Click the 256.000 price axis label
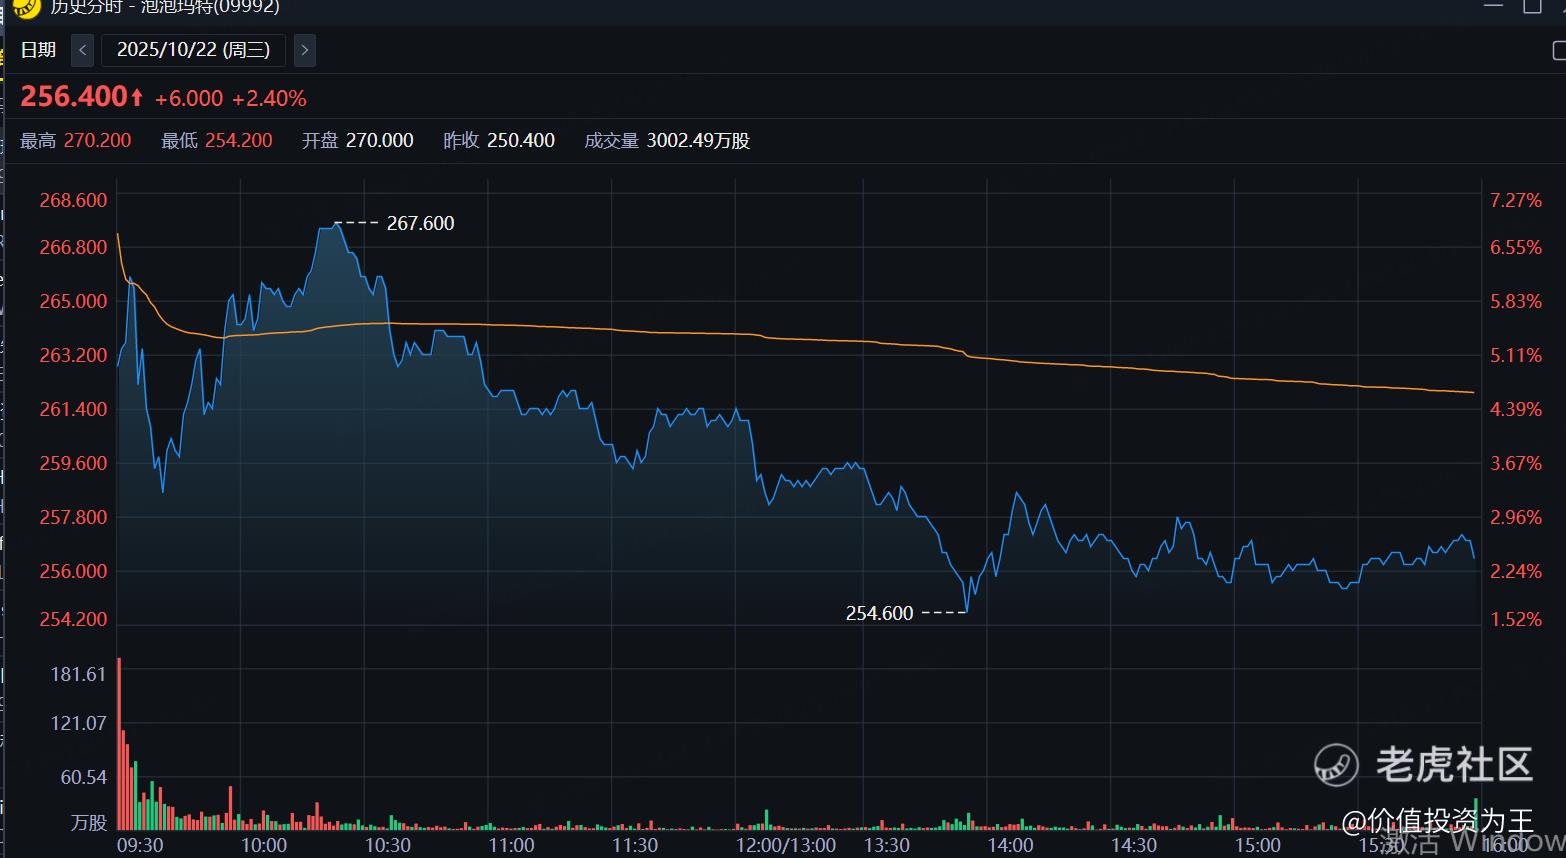1566x858 pixels. point(73,571)
